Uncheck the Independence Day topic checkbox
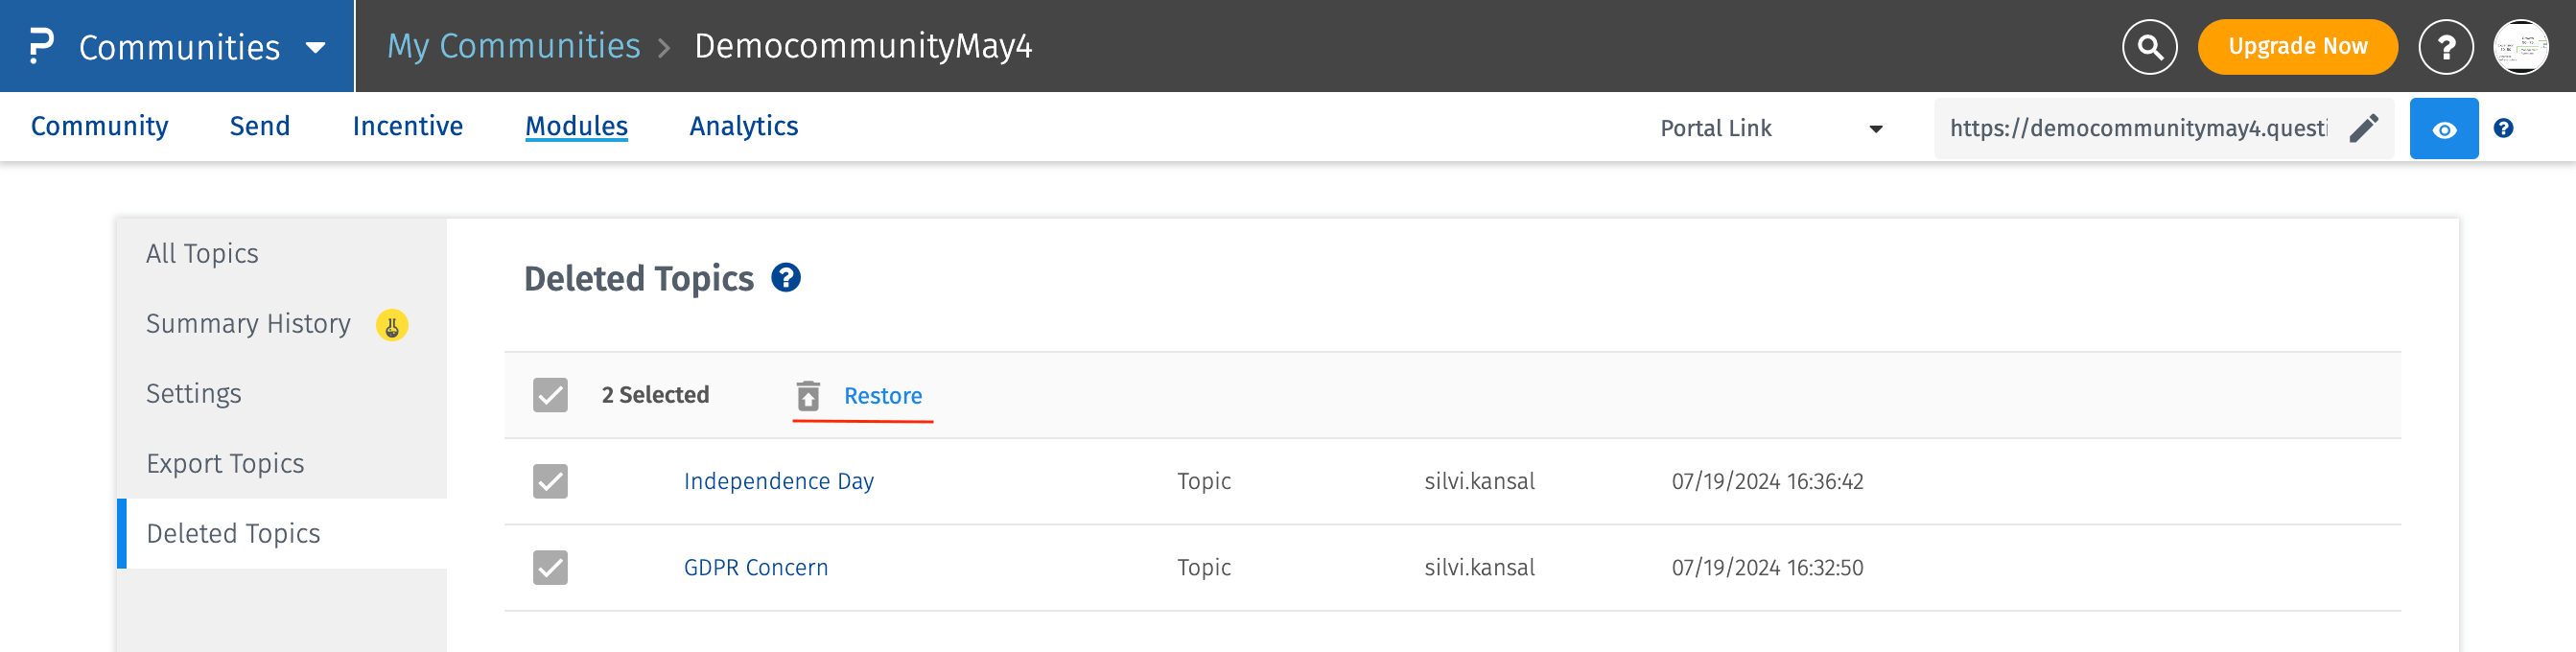 point(550,481)
